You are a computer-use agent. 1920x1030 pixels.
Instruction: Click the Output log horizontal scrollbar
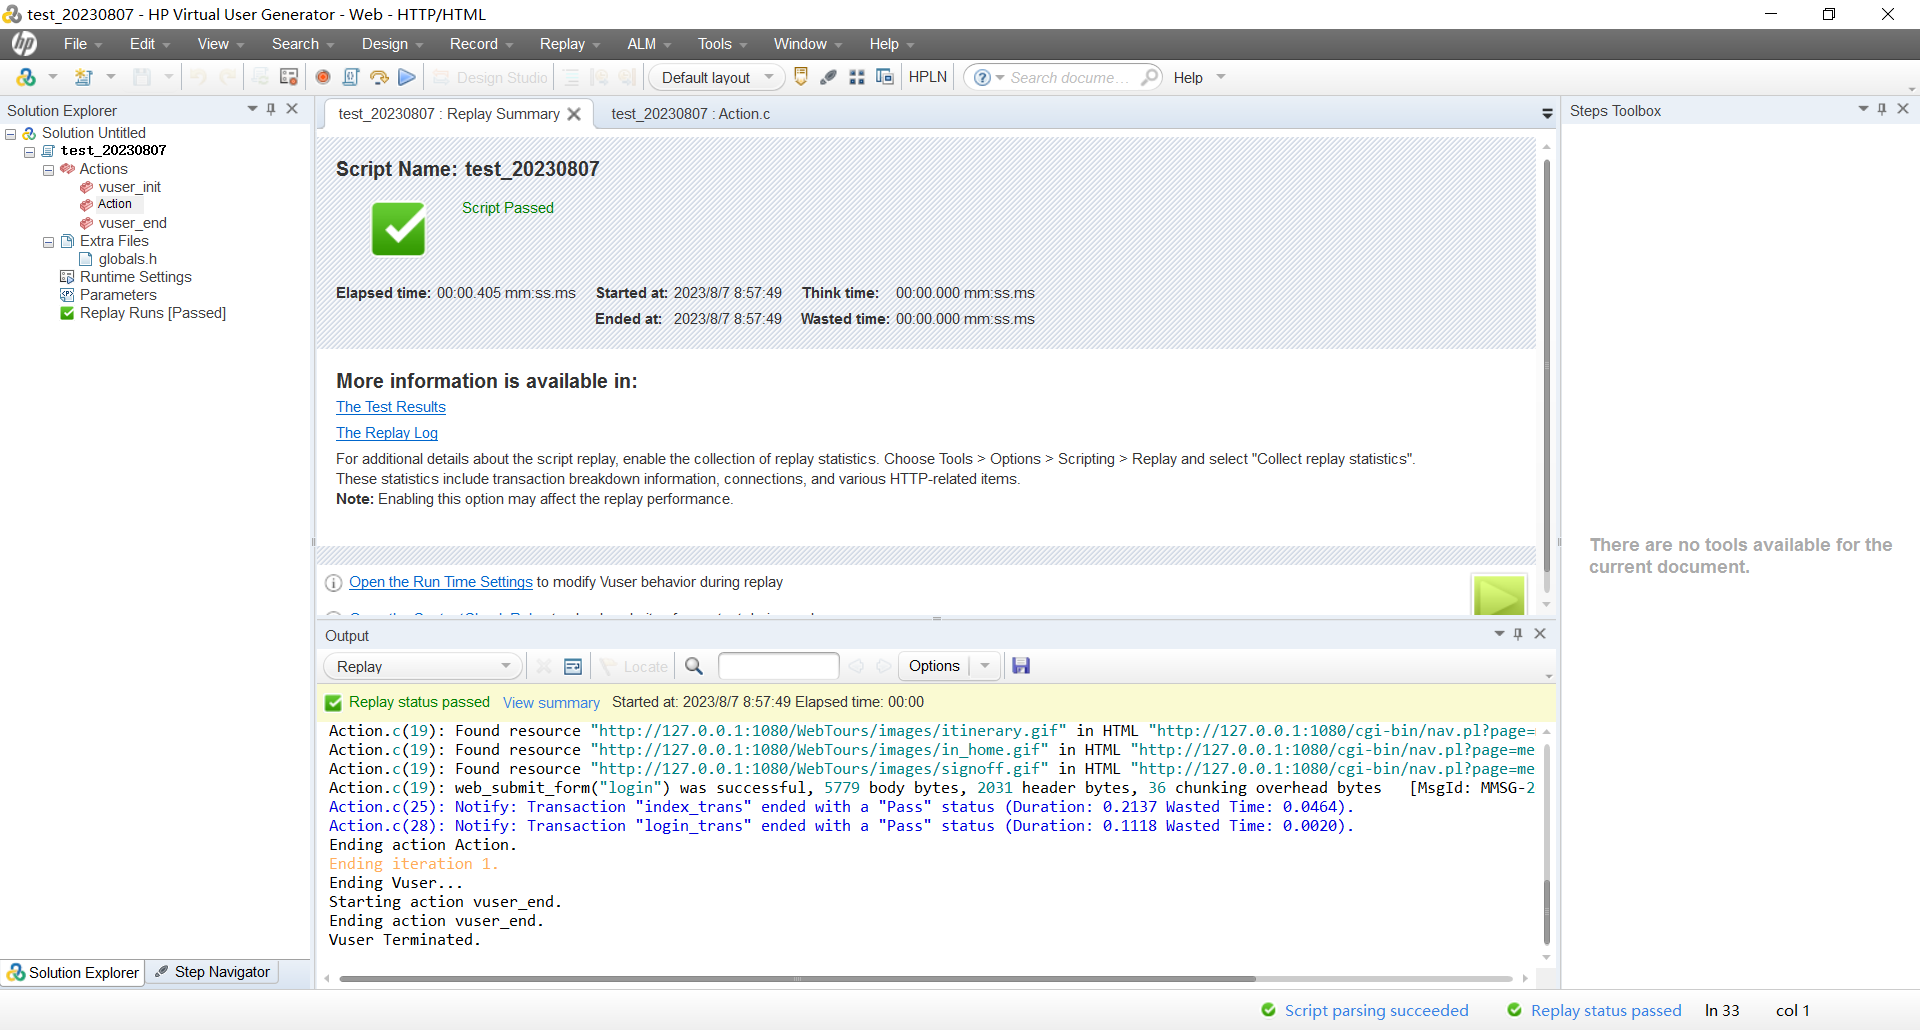click(797, 979)
